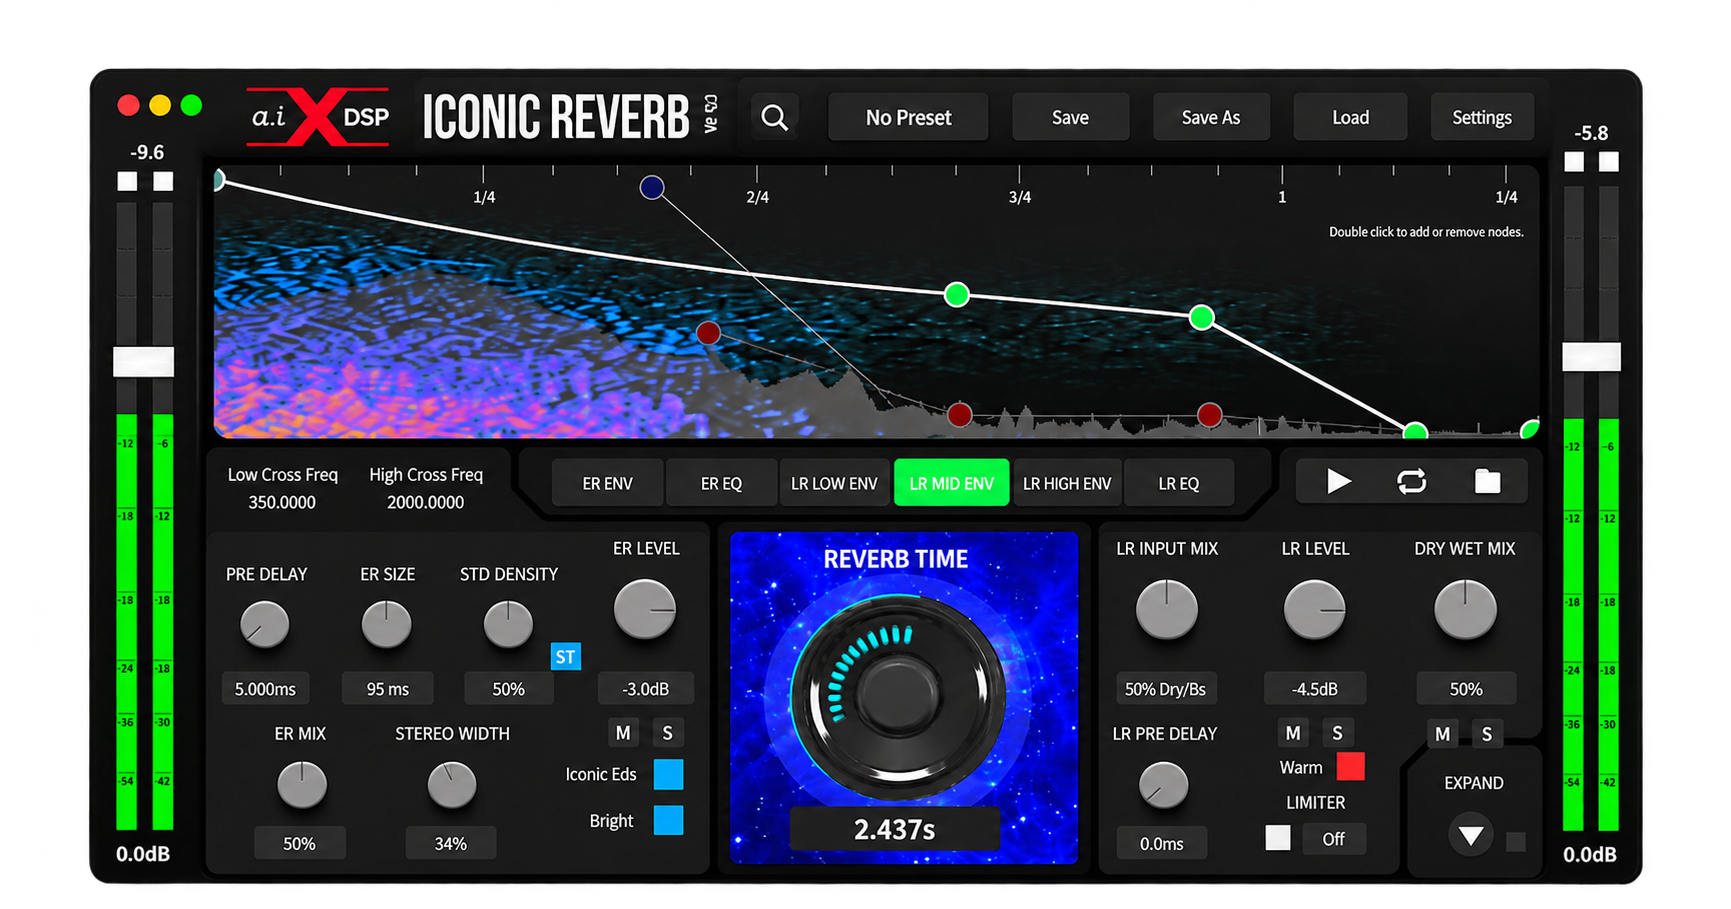Screen dimensions: 1731x909
Task: Click the right output gain fader handle
Action: click(x=1591, y=357)
